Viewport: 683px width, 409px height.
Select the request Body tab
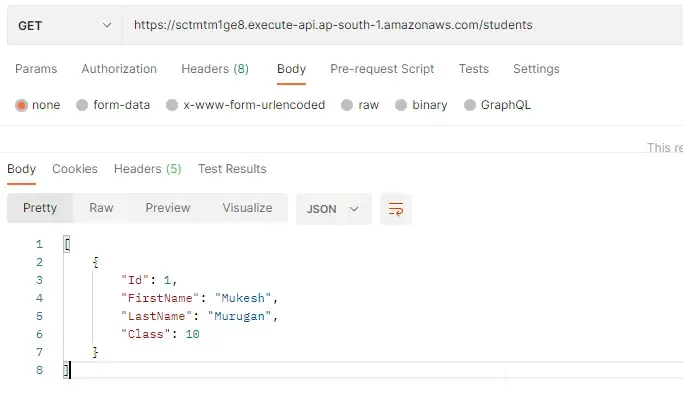[291, 69]
